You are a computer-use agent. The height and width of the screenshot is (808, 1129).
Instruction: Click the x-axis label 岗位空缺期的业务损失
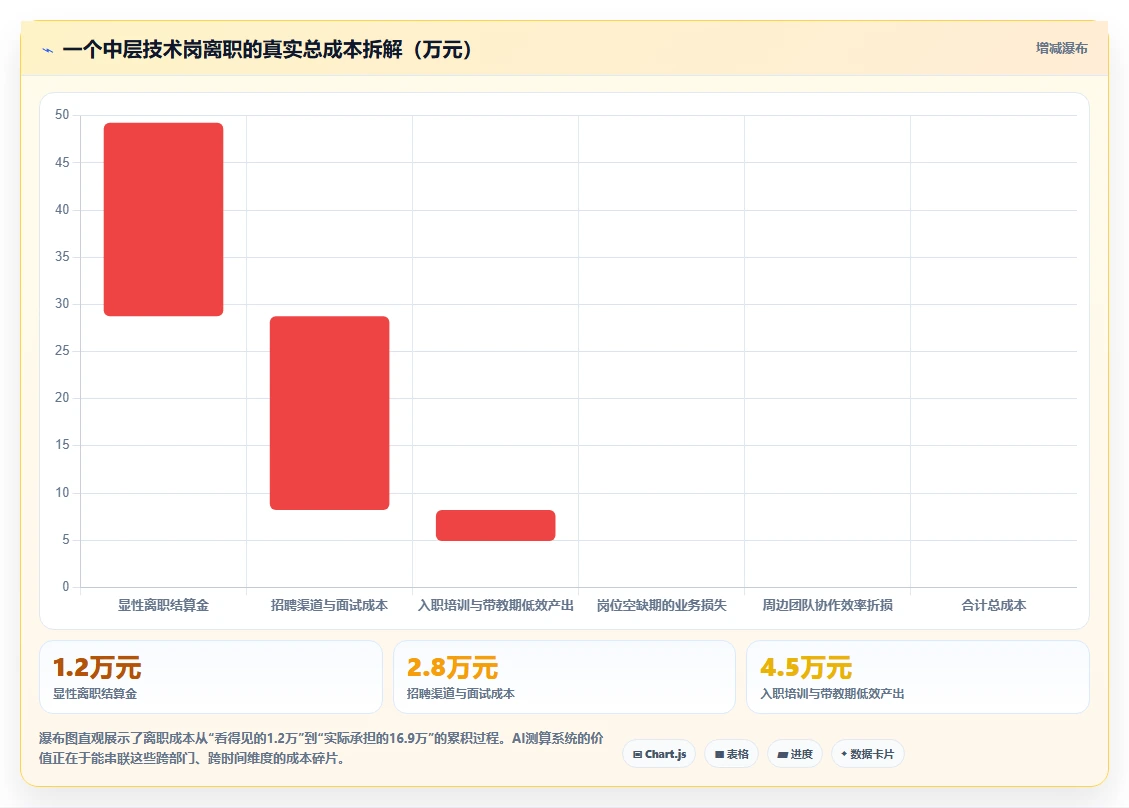(x=662, y=606)
